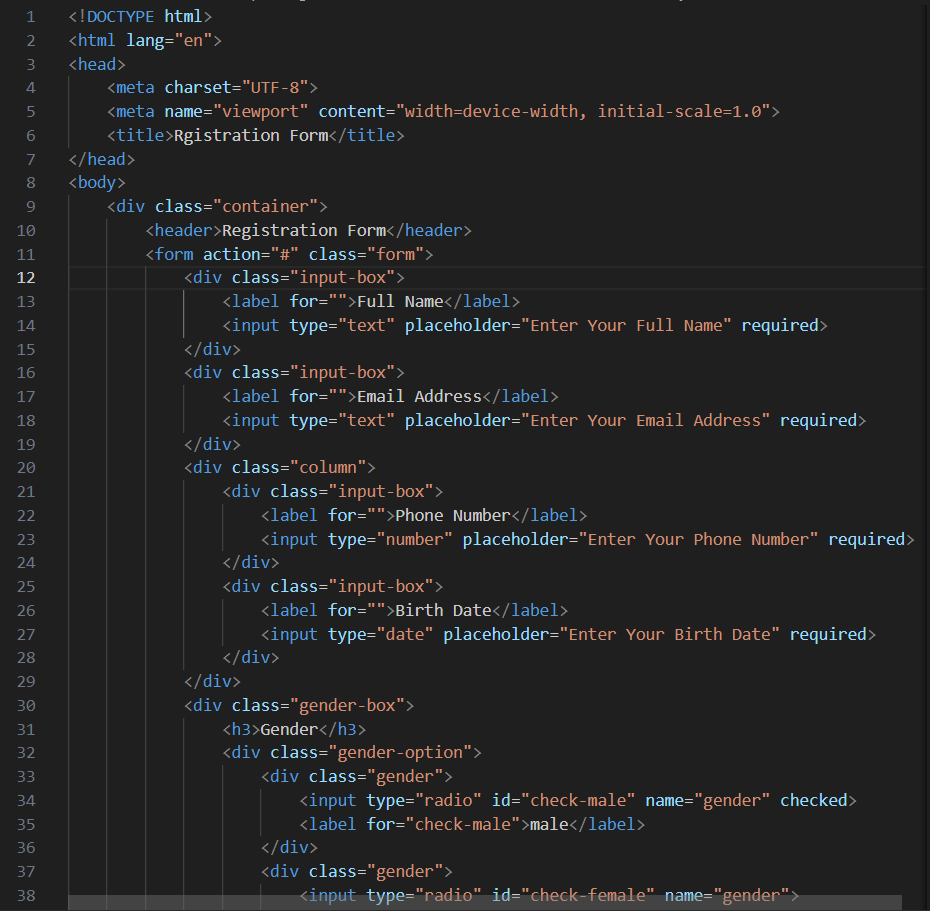
Task: Click the id value "check-male" on line 34
Action: [x=578, y=800]
